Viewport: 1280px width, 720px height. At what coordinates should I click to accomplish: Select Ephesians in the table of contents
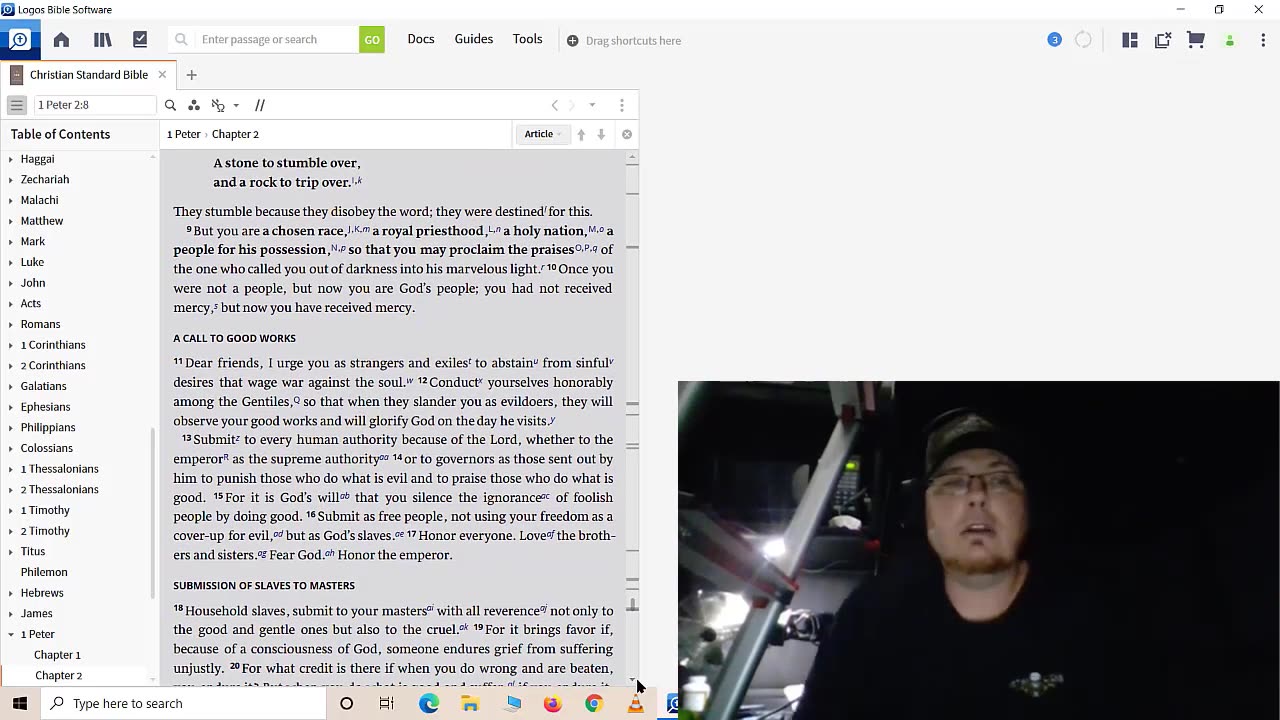(x=45, y=407)
